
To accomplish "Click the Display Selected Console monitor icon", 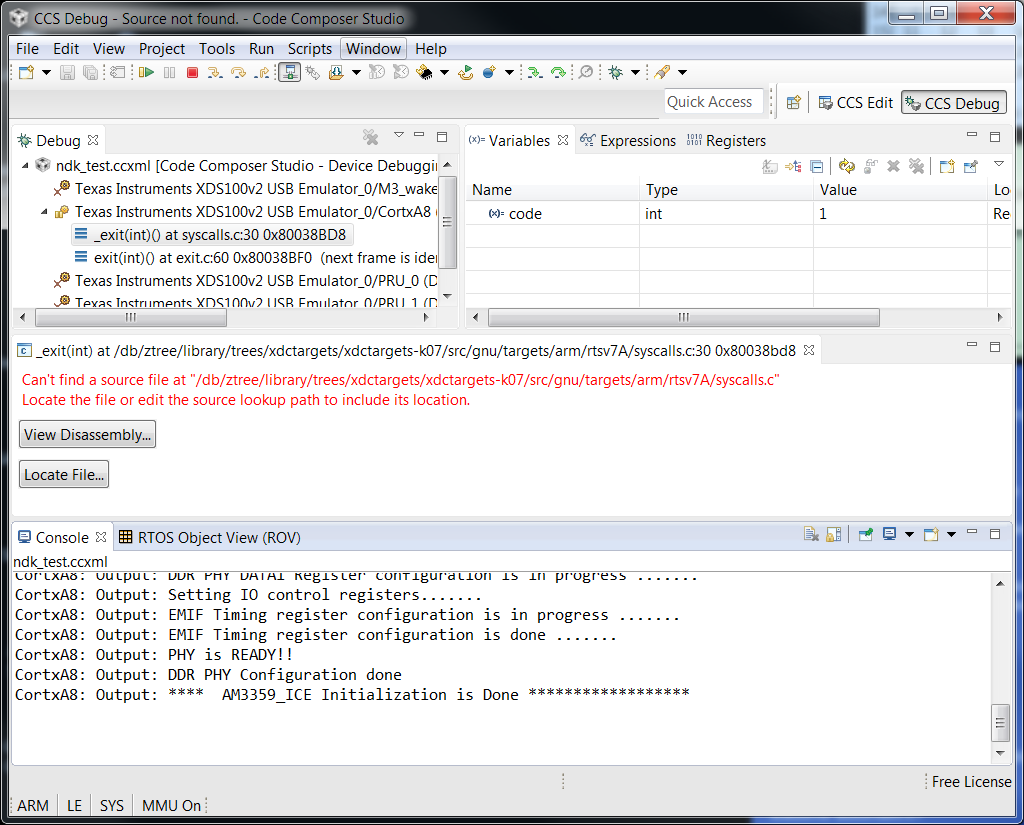I will [889, 534].
